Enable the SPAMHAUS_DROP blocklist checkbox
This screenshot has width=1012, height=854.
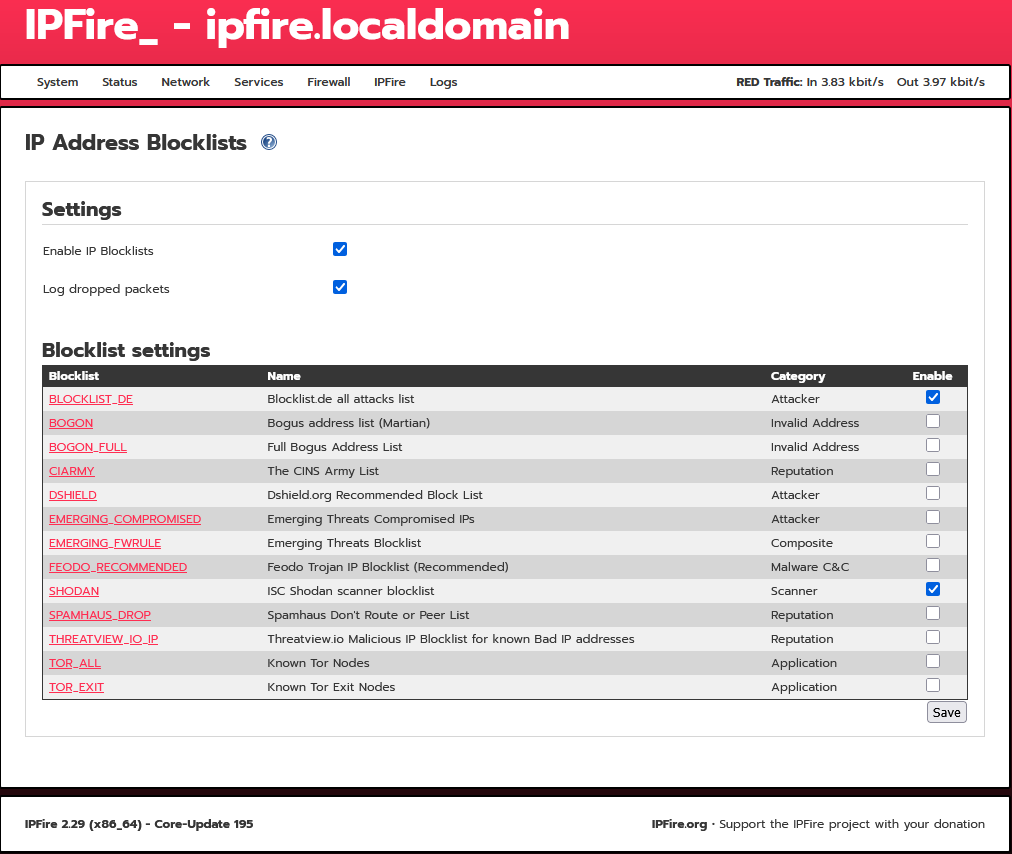933,613
